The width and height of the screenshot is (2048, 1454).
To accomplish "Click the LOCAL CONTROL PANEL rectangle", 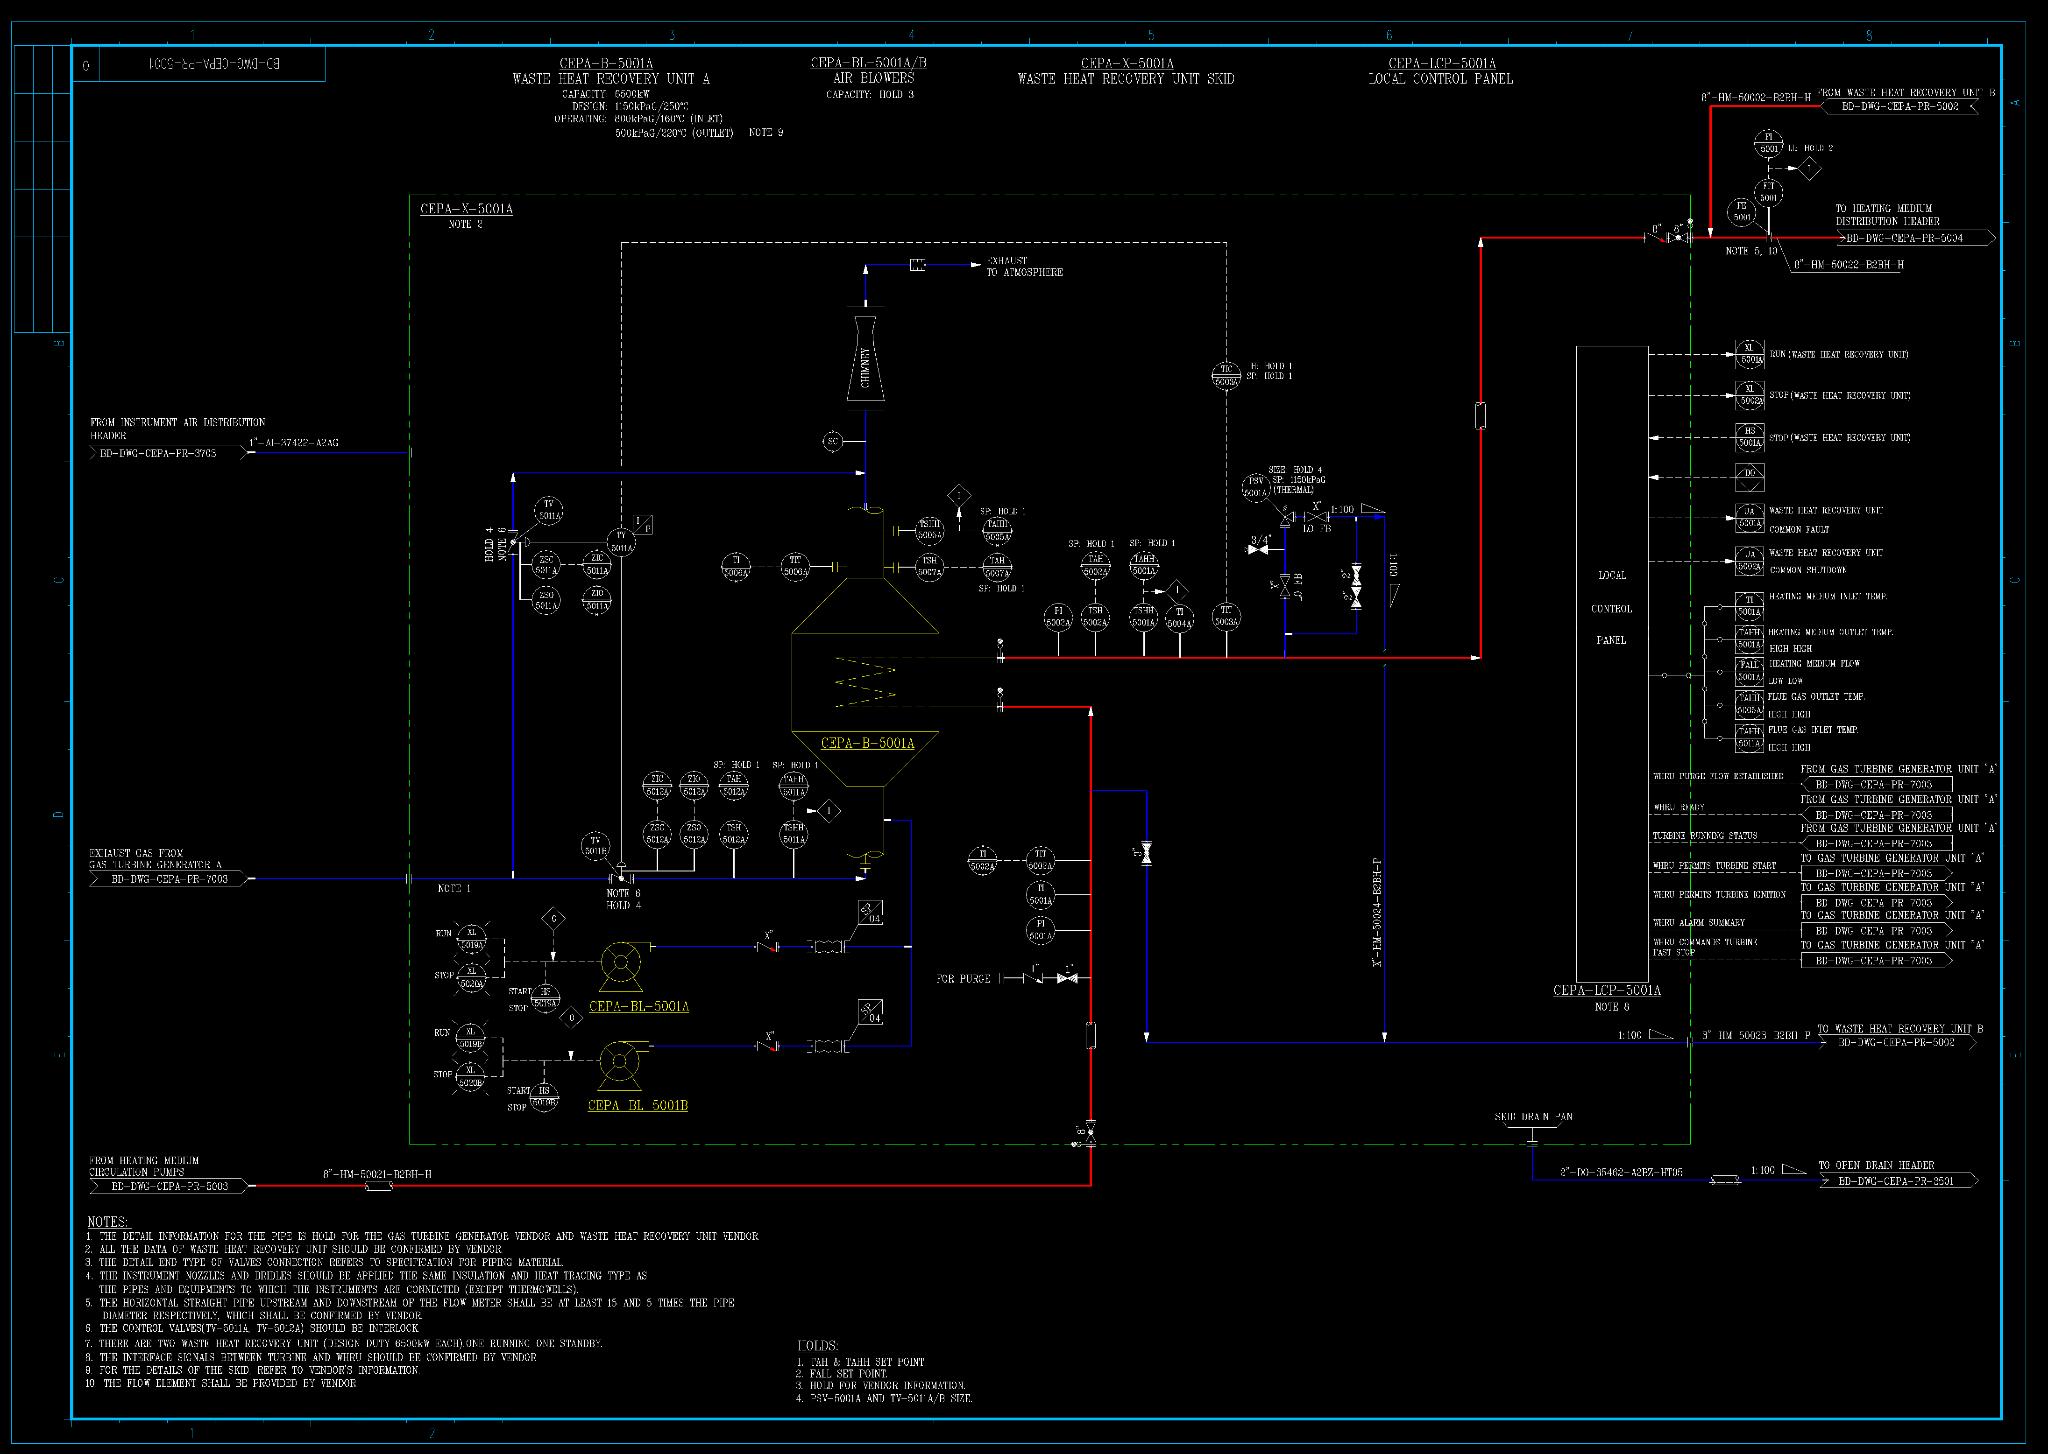I will (x=1611, y=664).
